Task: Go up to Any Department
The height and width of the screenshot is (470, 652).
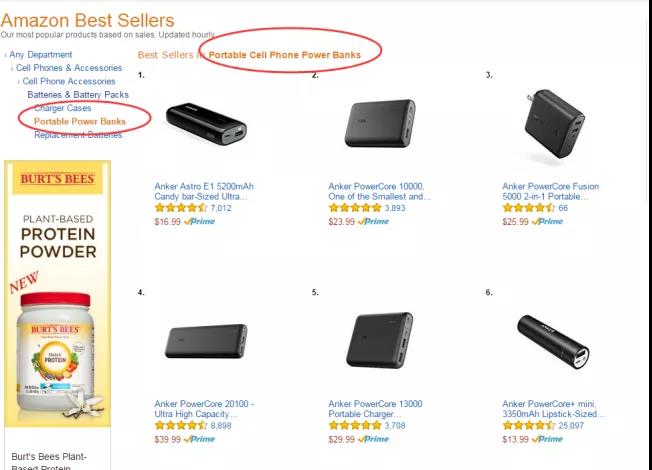Action: (x=40, y=55)
